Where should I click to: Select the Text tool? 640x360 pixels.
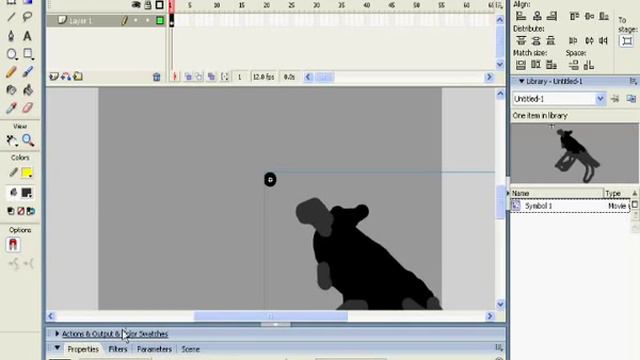[27, 36]
